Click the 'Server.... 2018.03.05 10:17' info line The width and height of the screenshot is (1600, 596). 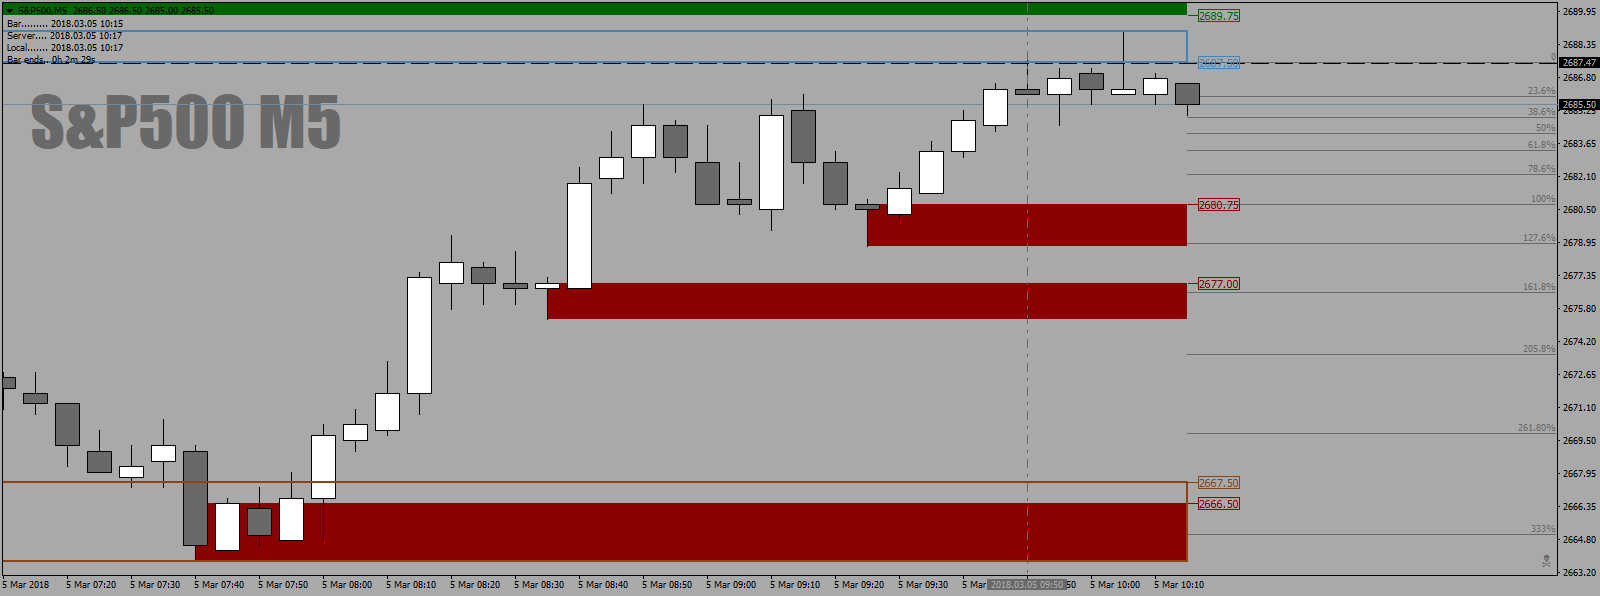[65, 35]
